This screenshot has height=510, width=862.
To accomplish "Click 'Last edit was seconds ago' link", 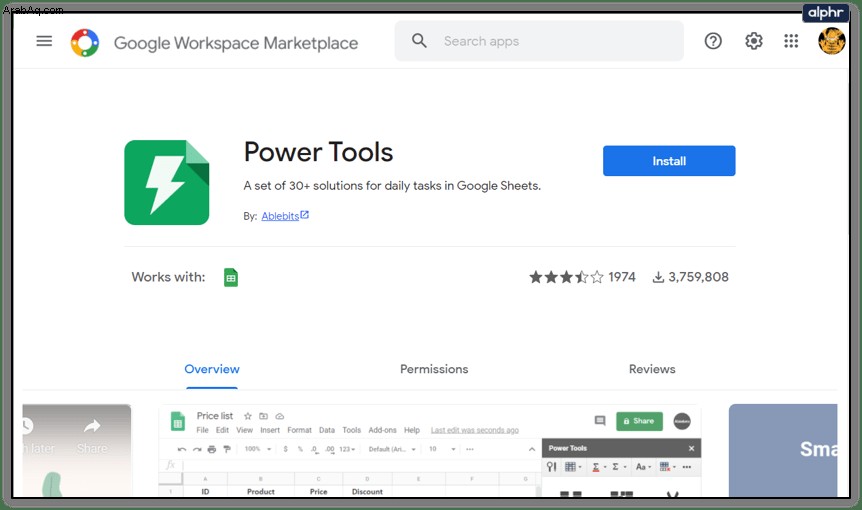I will pos(474,430).
